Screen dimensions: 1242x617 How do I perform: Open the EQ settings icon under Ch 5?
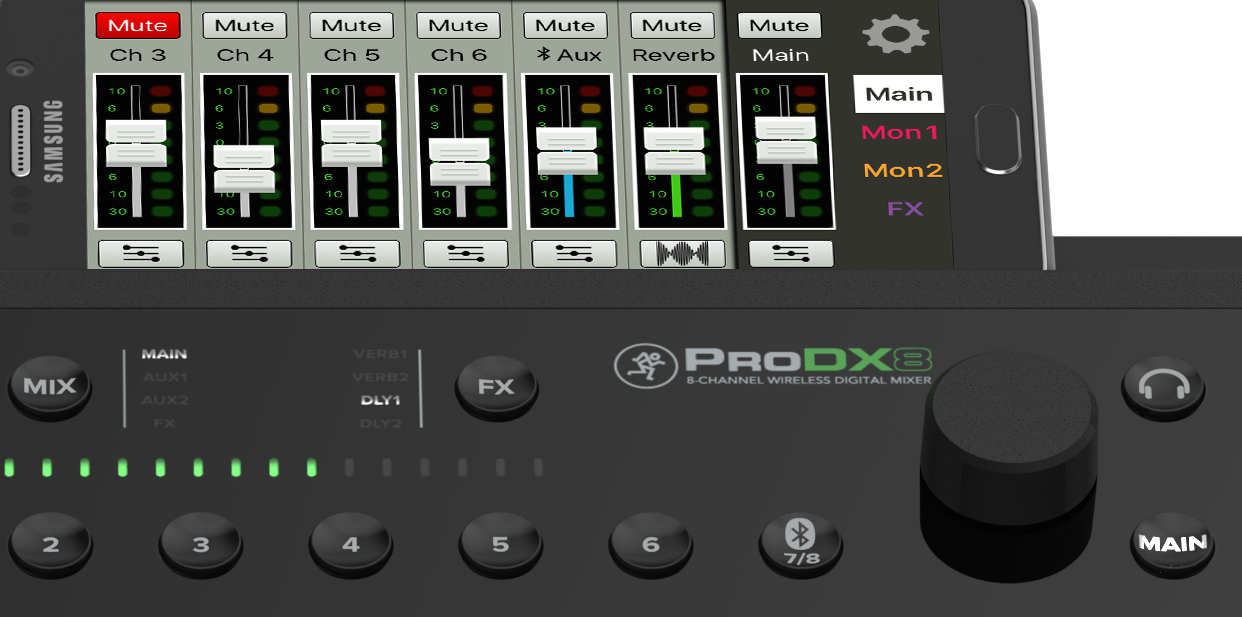pos(357,254)
